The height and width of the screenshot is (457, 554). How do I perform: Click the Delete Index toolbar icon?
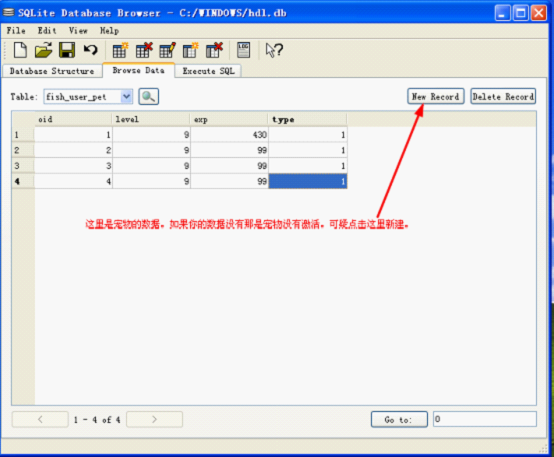(x=214, y=50)
